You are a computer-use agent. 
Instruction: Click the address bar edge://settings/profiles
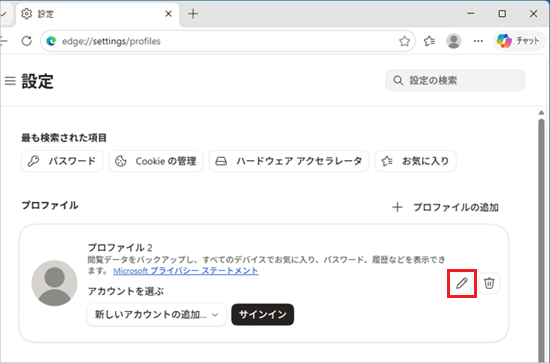point(228,41)
